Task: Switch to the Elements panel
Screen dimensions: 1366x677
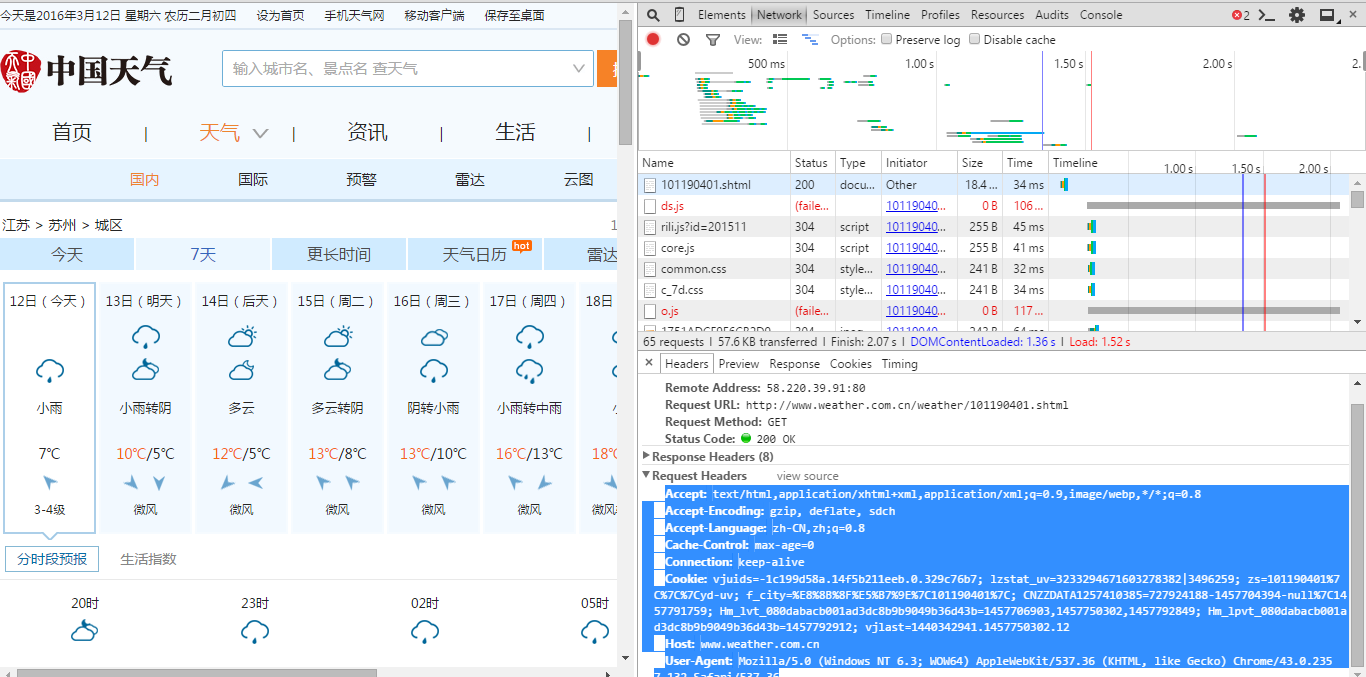Action: (x=721, y=15)
